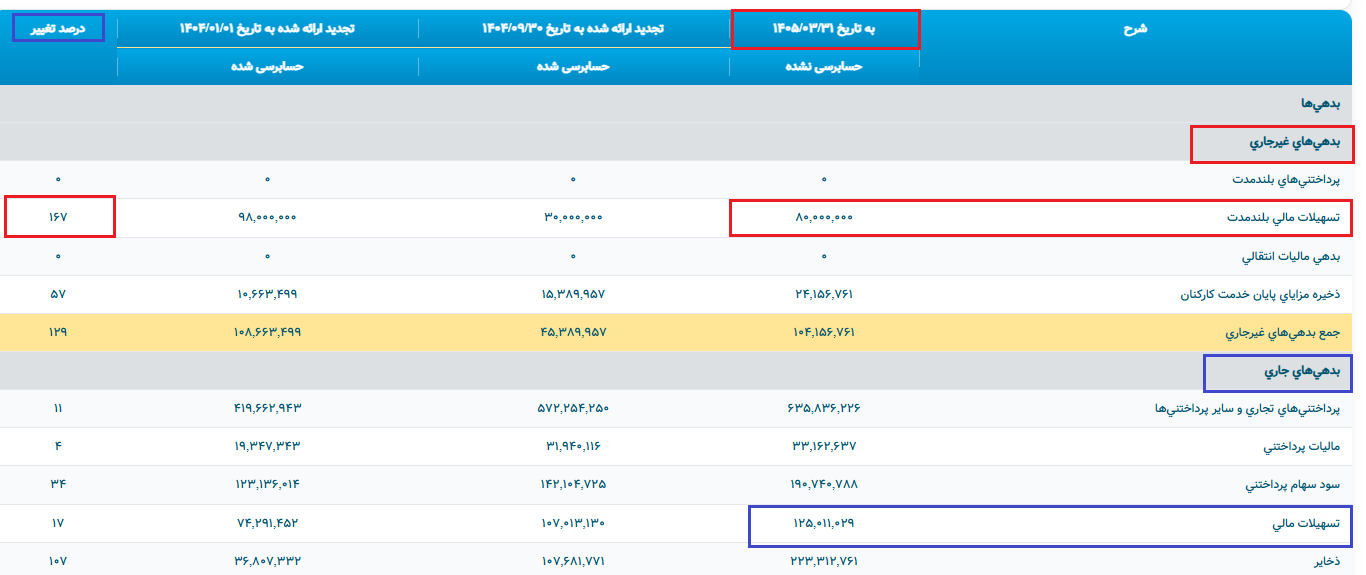
Task: Select the 125,011,029 current facilities value
Action: [824, 523]
